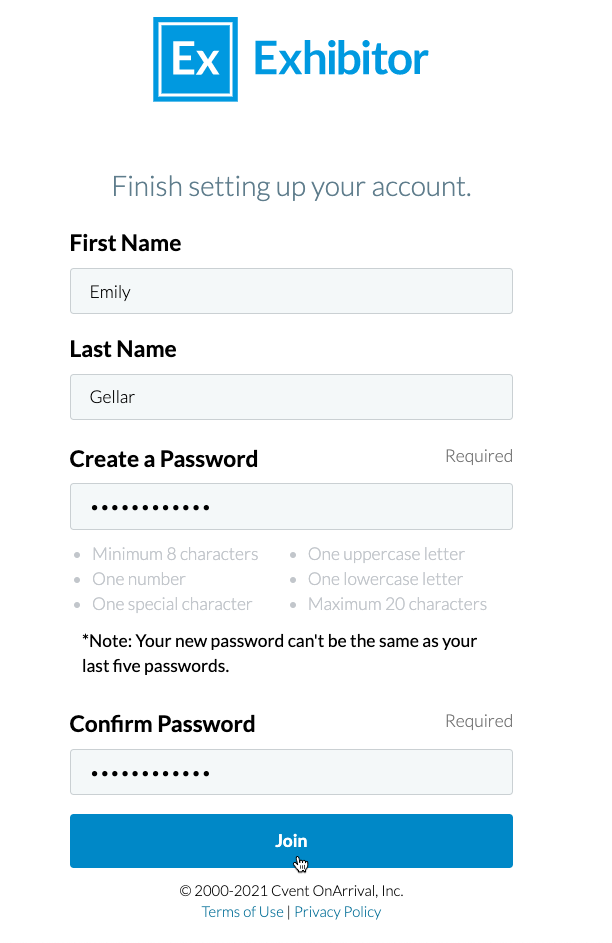The image size is (612, 943).
Task: Select the Finish setting up your account heading
Action: tap(291, 186)
